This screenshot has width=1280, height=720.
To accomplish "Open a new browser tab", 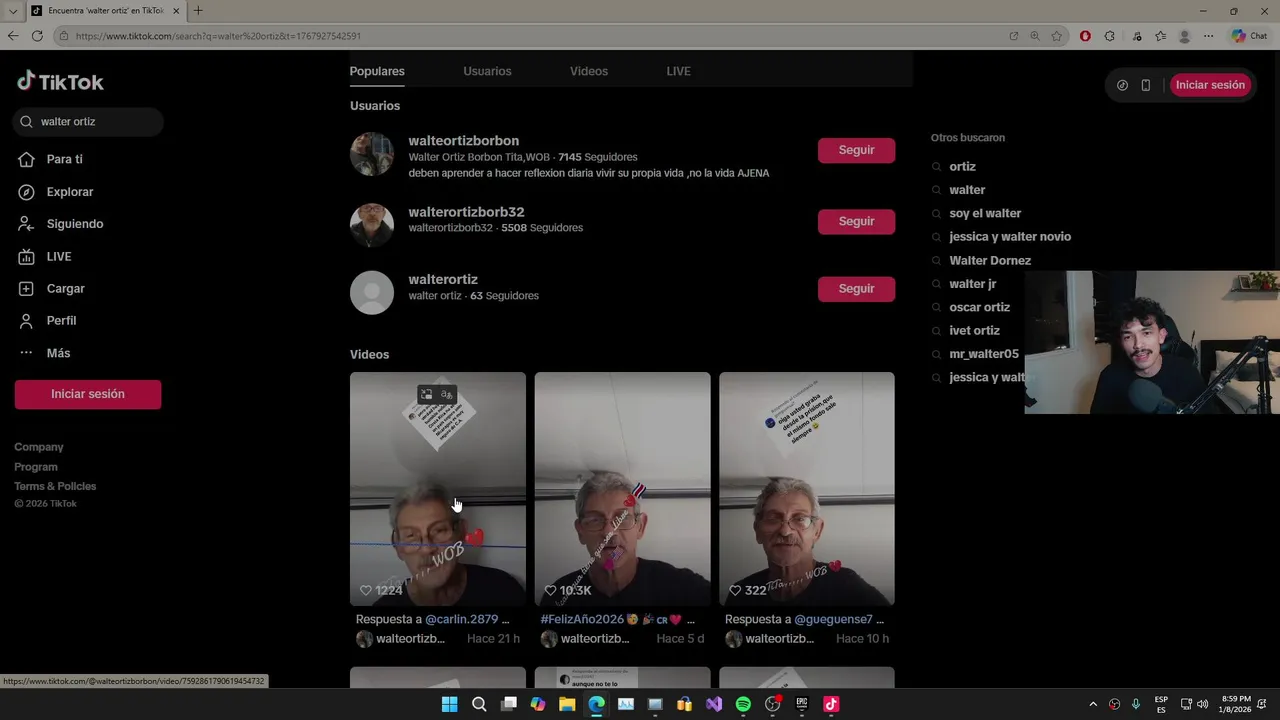I will point(198,11).
